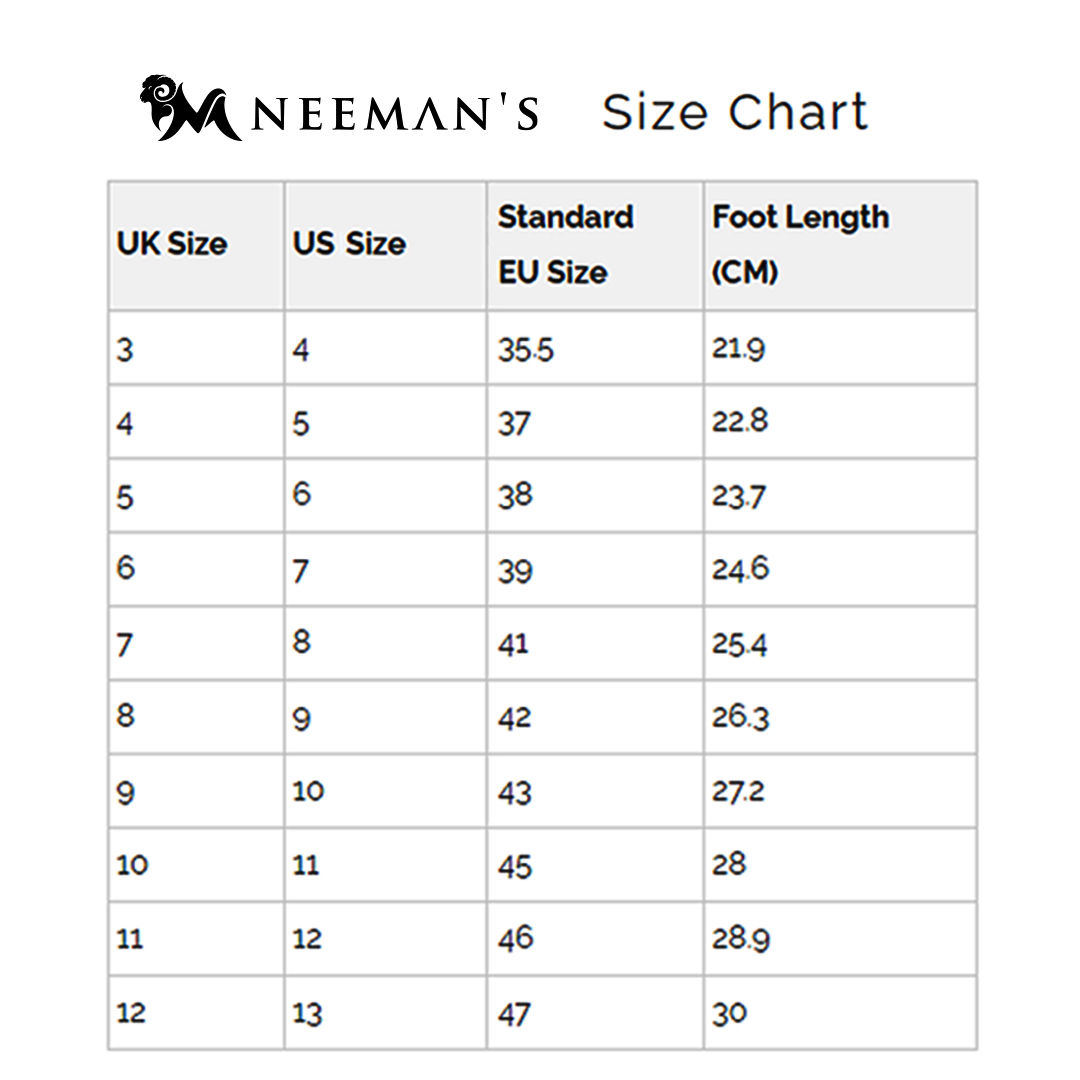Click the NEEMAN'S brand name text

point(396,114)
